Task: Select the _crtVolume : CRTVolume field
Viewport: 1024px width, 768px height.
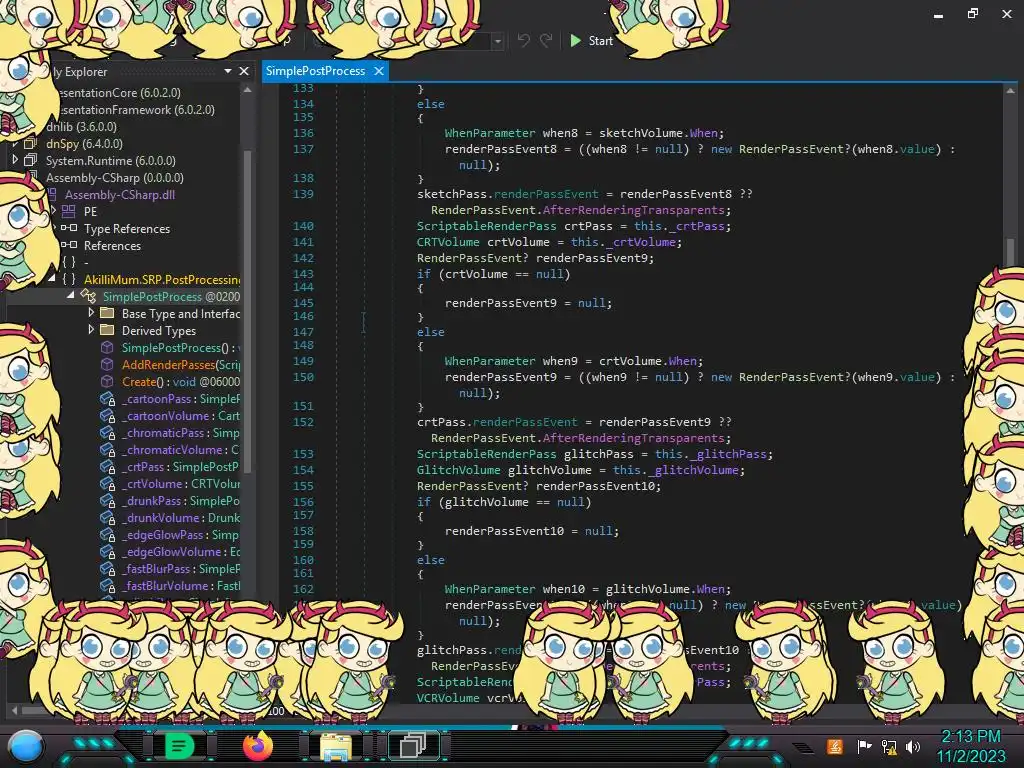Action: [181, 483]
